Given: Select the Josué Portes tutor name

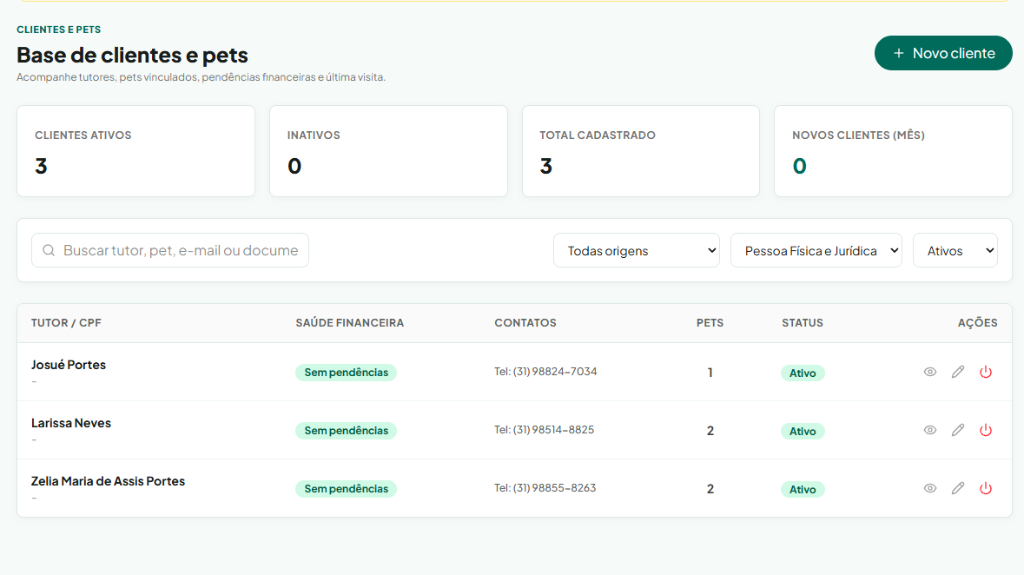Looking at the screenshot, I should coord(69,365).
